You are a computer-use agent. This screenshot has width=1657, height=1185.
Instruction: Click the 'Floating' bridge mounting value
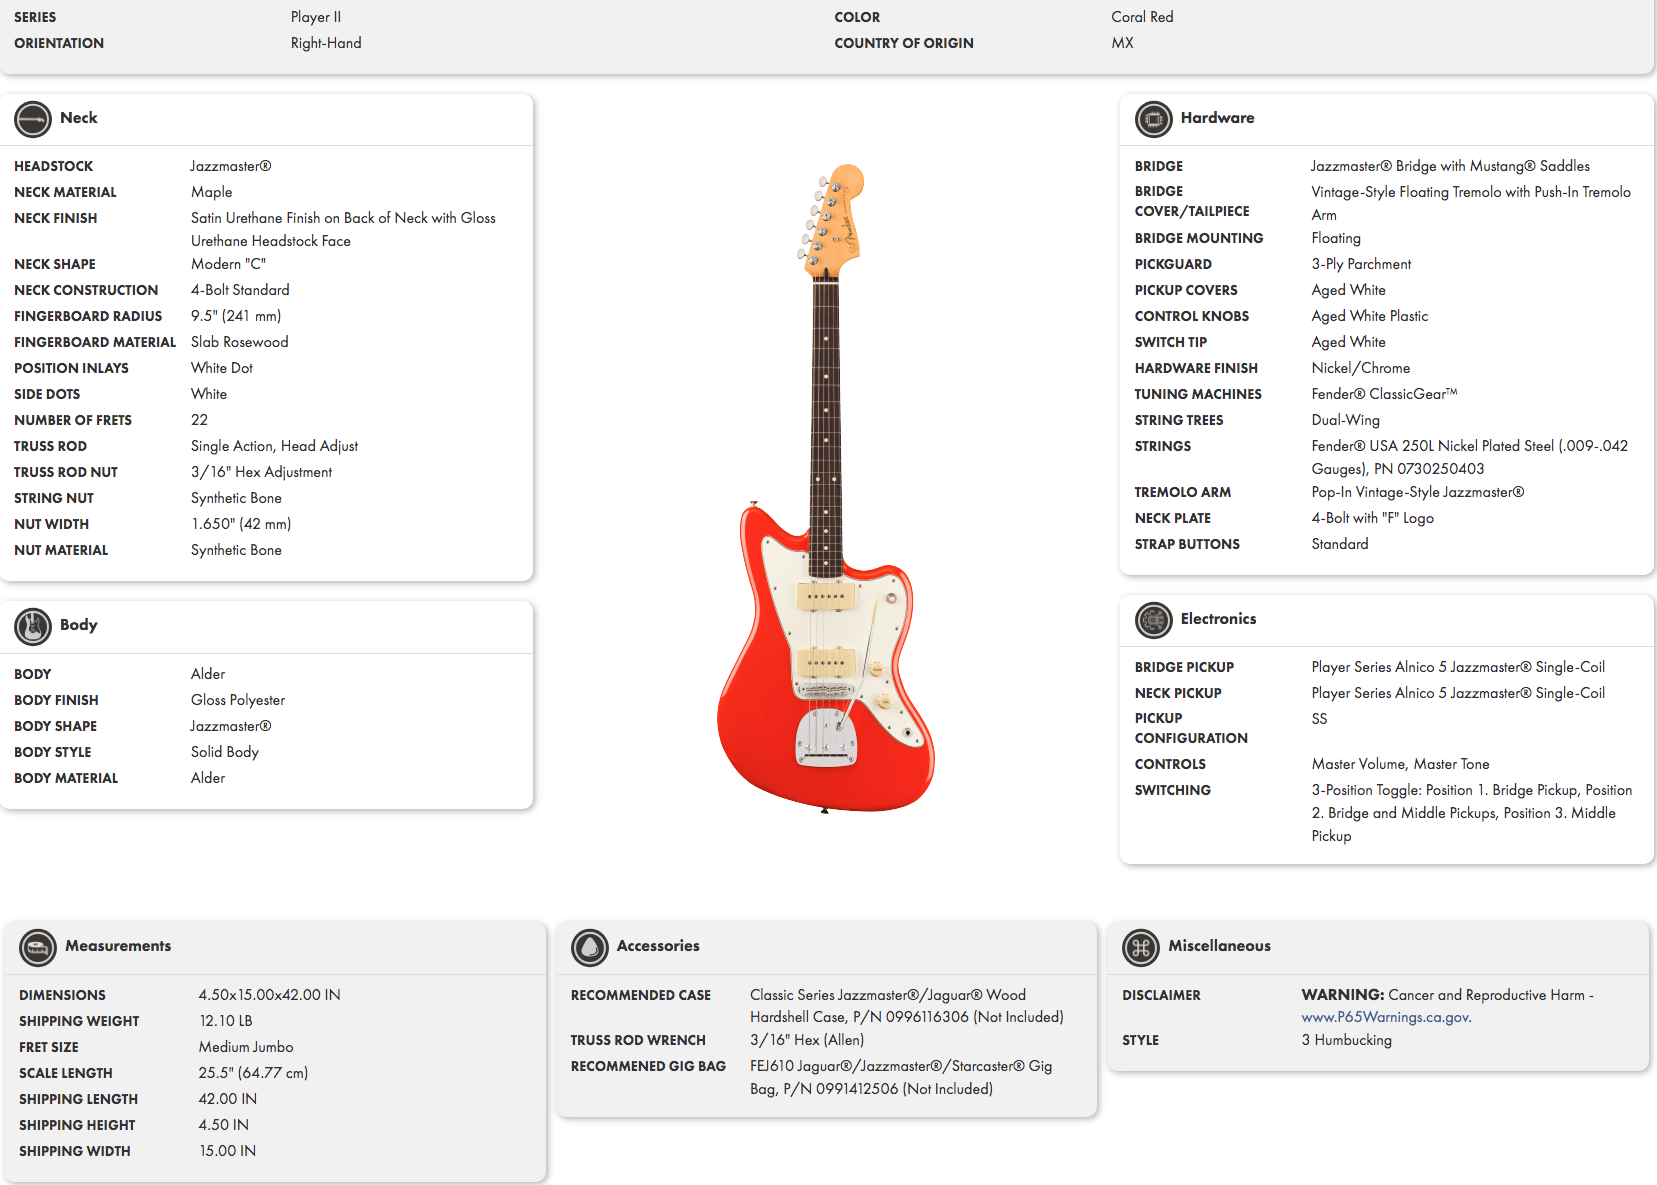(1336, 238)
